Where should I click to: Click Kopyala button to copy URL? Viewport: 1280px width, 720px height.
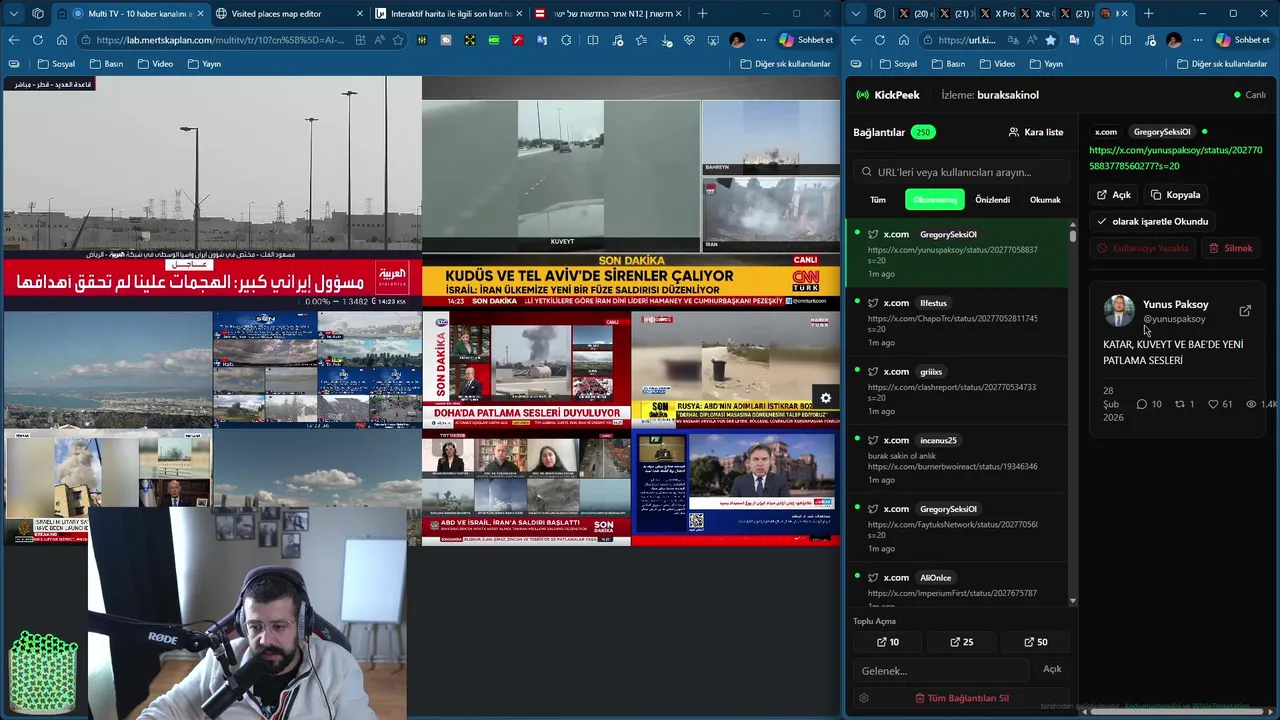[1175, 195]
